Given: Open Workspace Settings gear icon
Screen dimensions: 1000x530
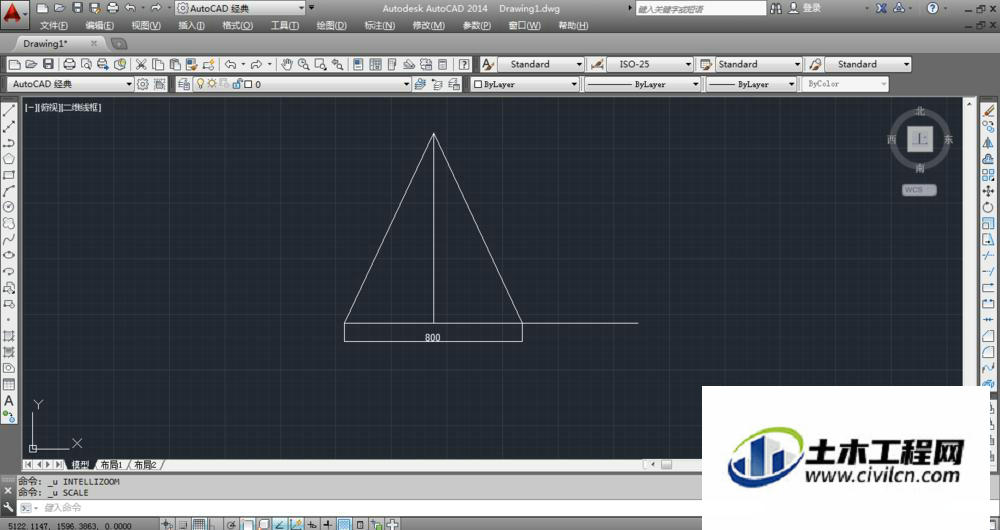Looking at the screenshot, I should tap(143, 84).
